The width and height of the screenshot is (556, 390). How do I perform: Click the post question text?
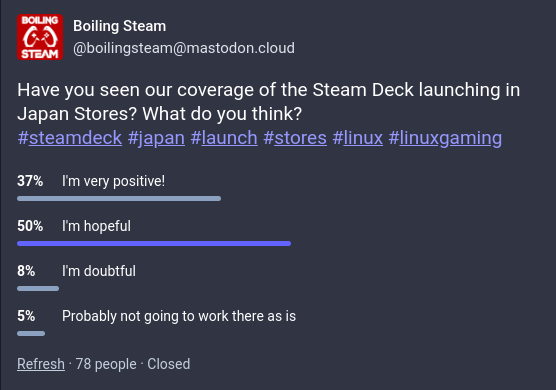(268, 102)
